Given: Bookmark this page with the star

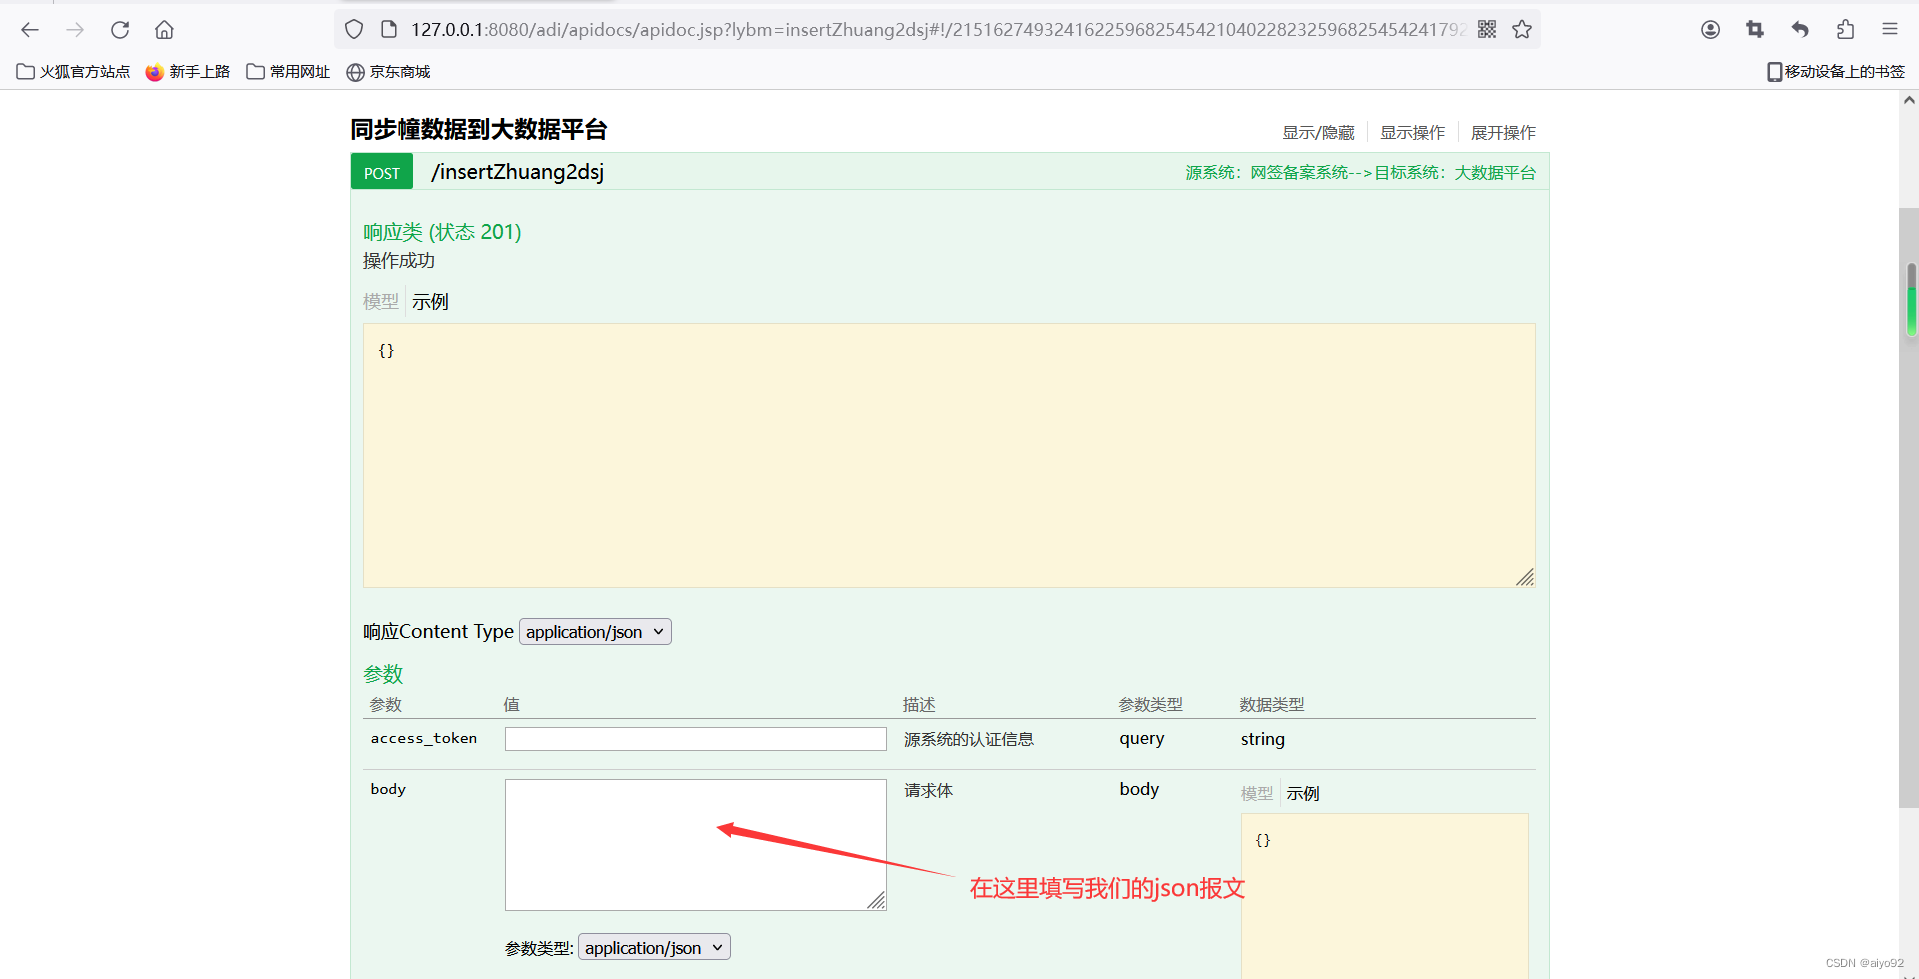Looking at the screenshot, I should (x=1522, y=30).
